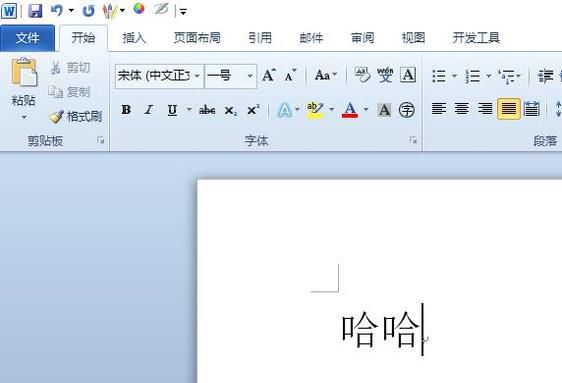Click the 复制 copy button
Screen dimensions: 562x383
pyautogui.click(x=70, y=92)
